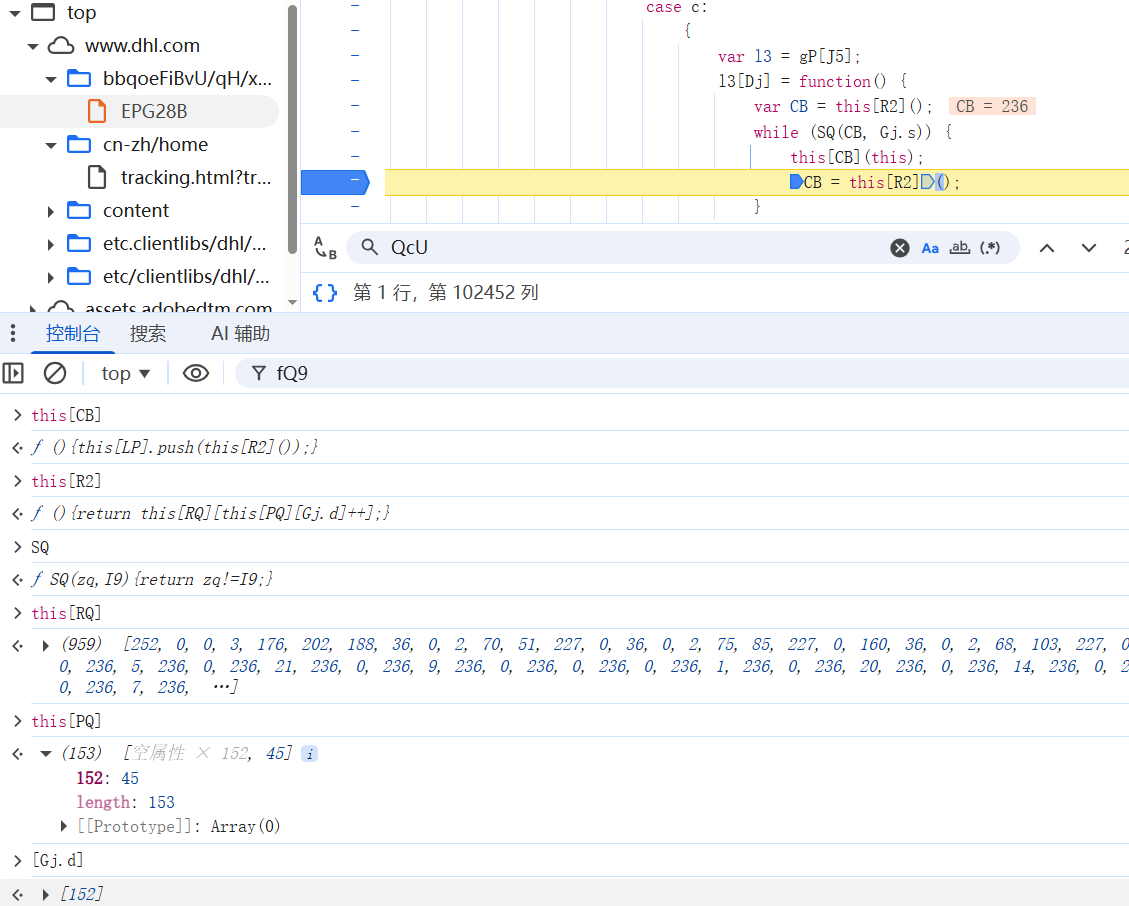The image size is (1129, 906).
Task: Switch to the 控制台 tab
Action: pyautogui.click(x=73, y=333)
